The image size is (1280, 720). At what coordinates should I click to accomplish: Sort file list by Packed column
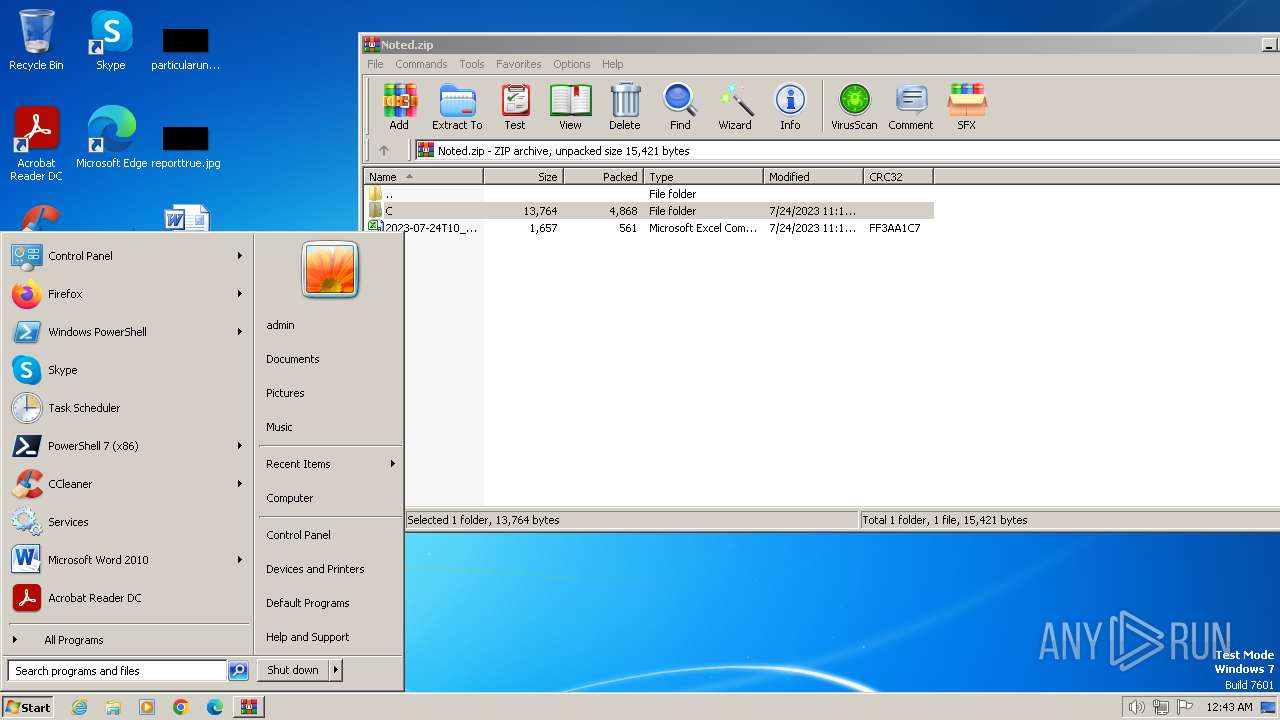coord(604,177)
